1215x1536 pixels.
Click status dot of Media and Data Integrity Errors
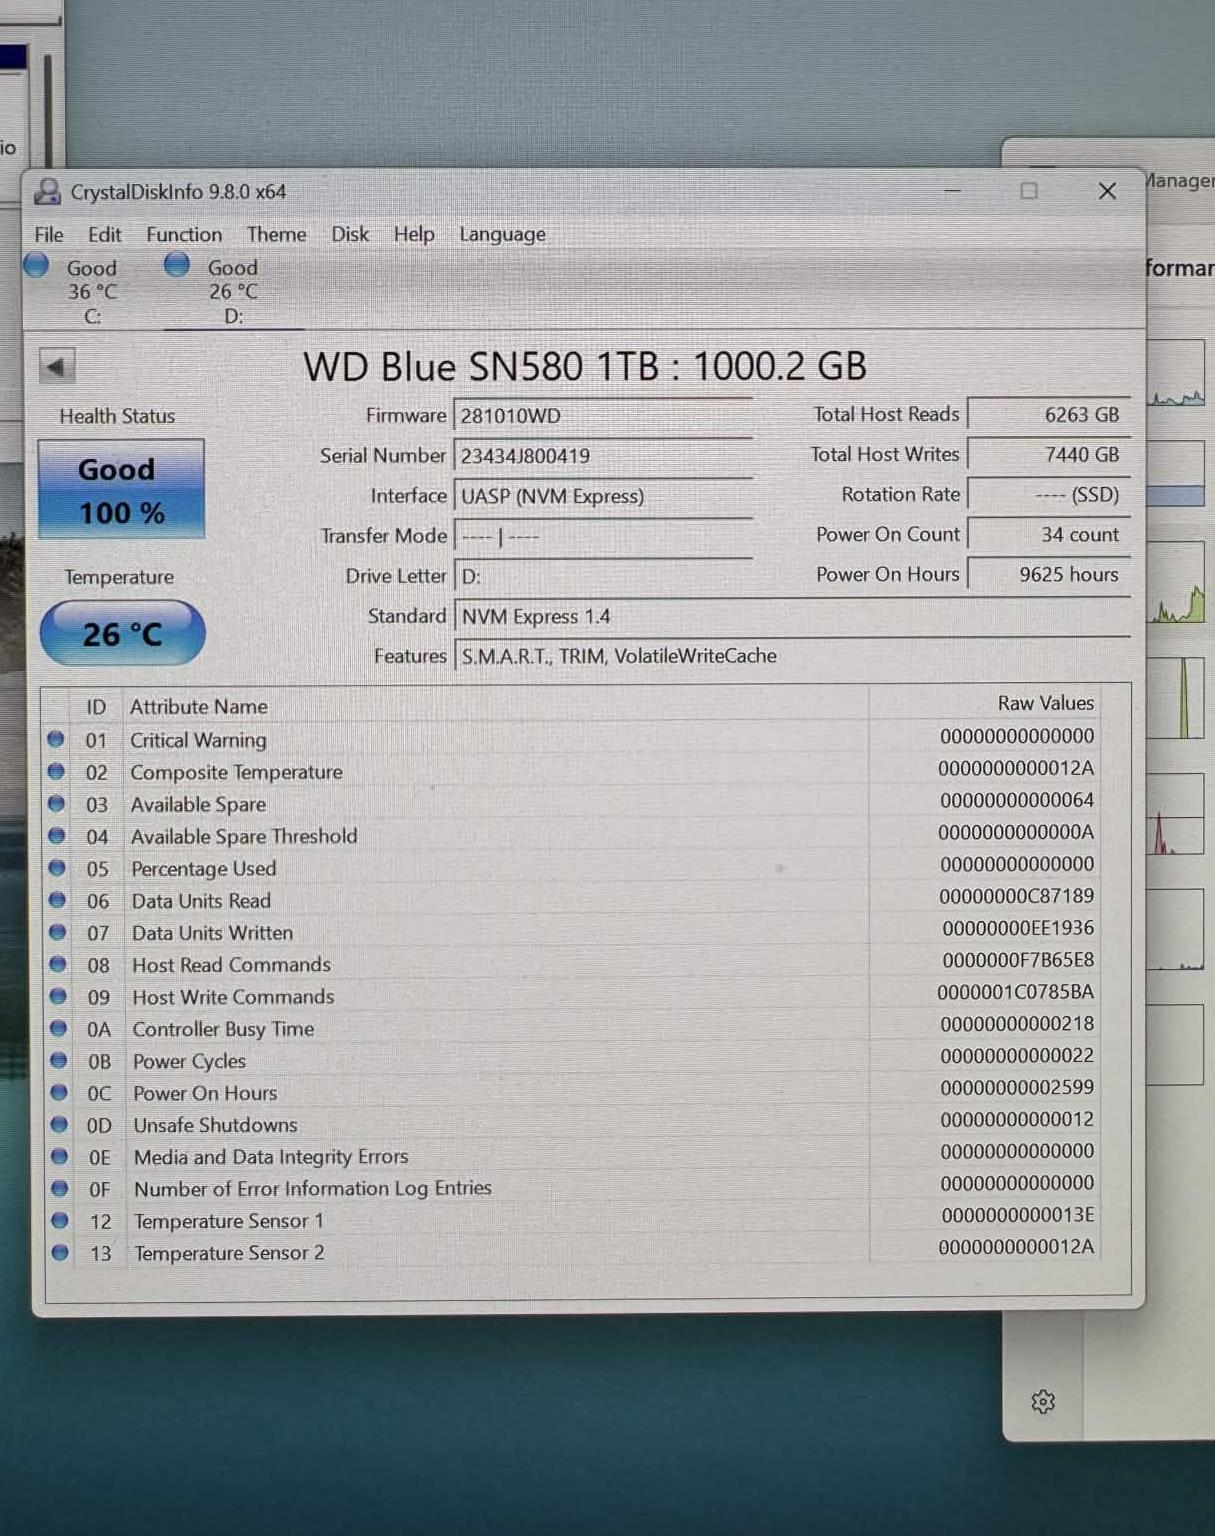60,1156
